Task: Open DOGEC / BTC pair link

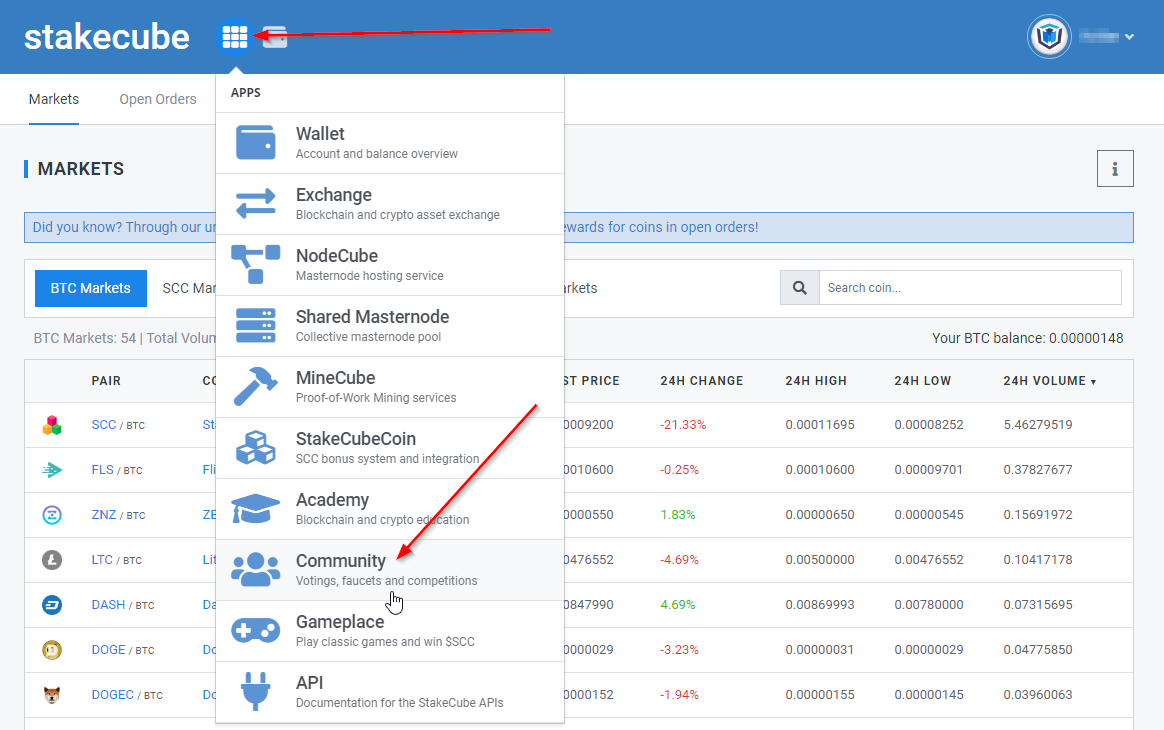Action: point(127,694)
